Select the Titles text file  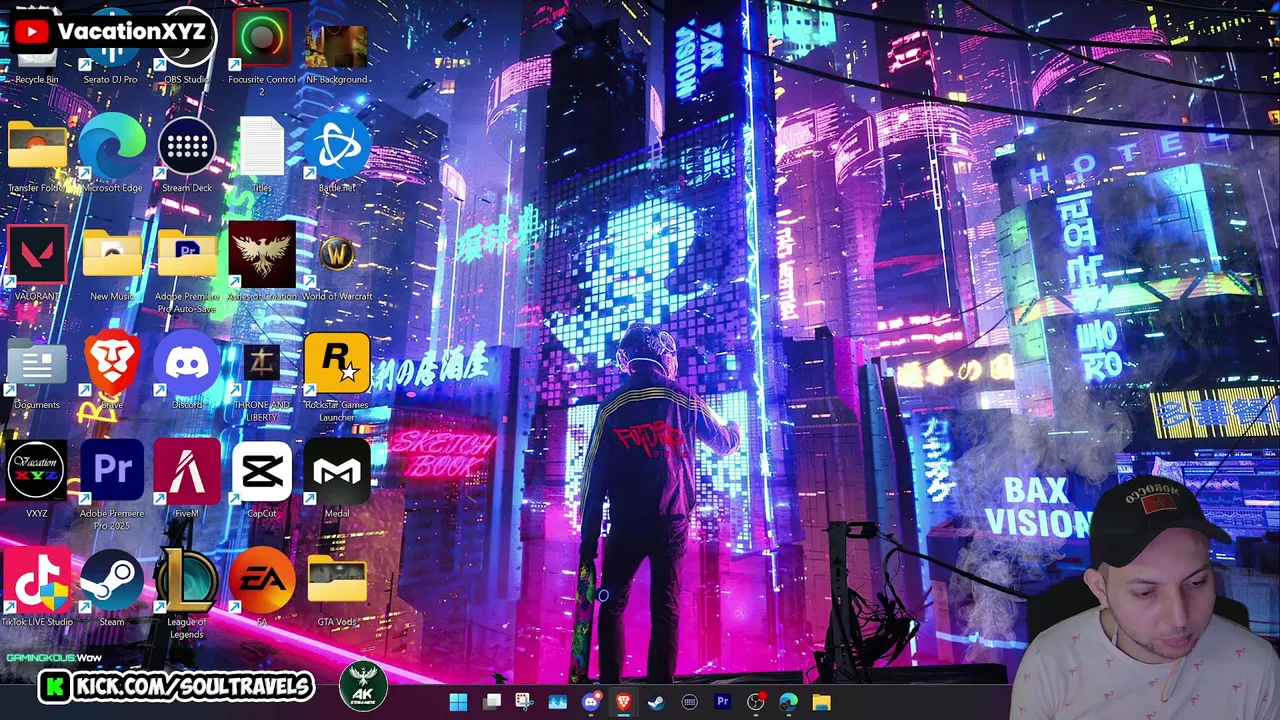[262, 152]
